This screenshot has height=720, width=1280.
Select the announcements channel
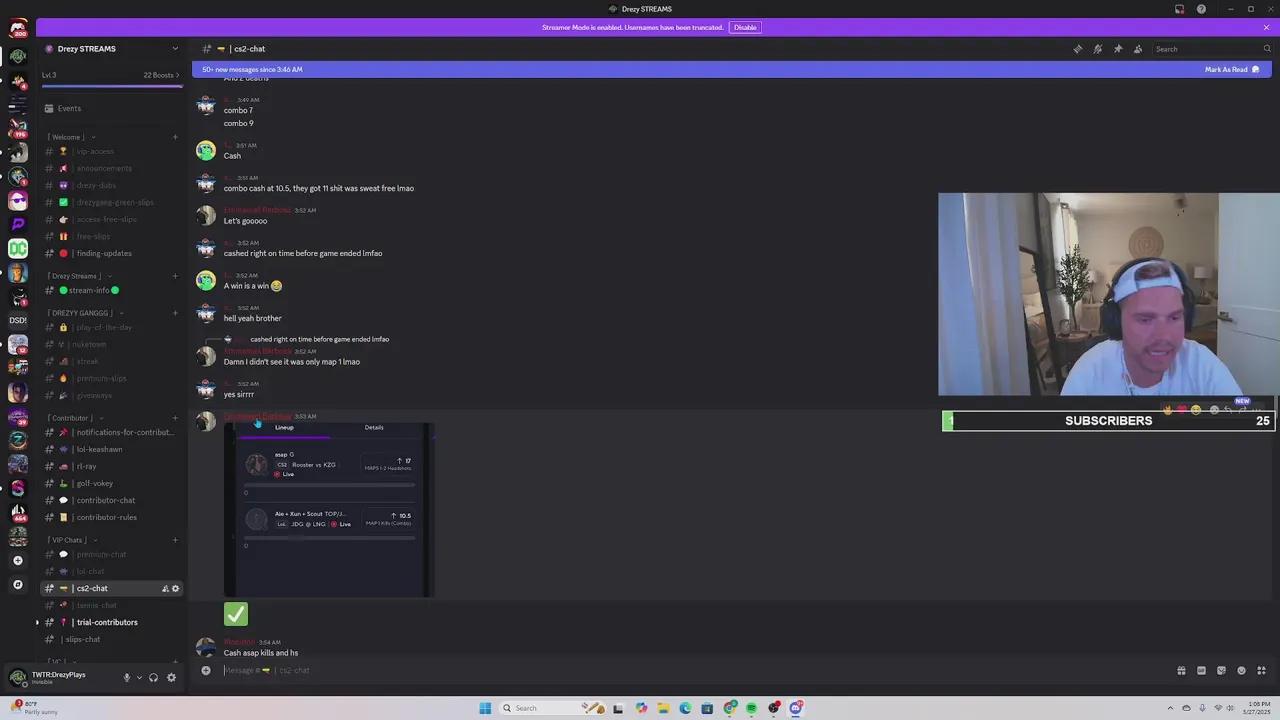pyautogui.click(x=112, y=168)
